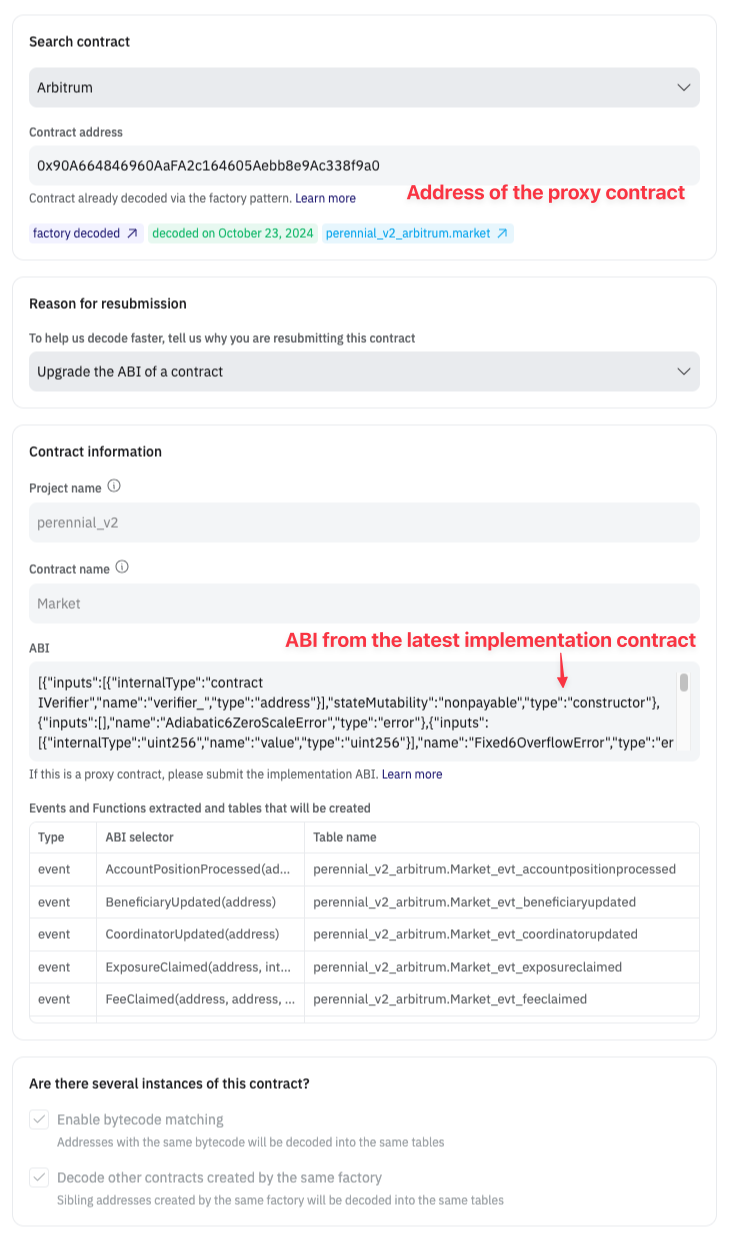
Task: Select the CoordinatorUpdated(address) event row
Action: 364,934
